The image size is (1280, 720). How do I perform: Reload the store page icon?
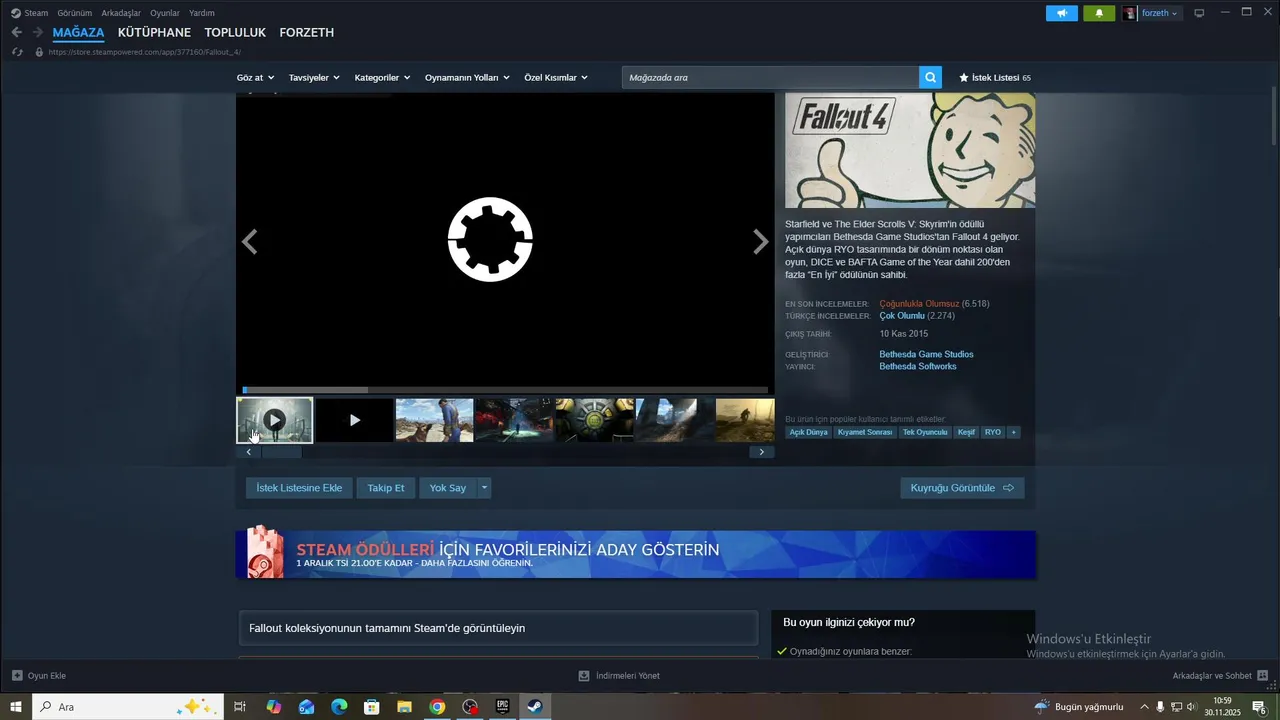click(x=17, y=52)
